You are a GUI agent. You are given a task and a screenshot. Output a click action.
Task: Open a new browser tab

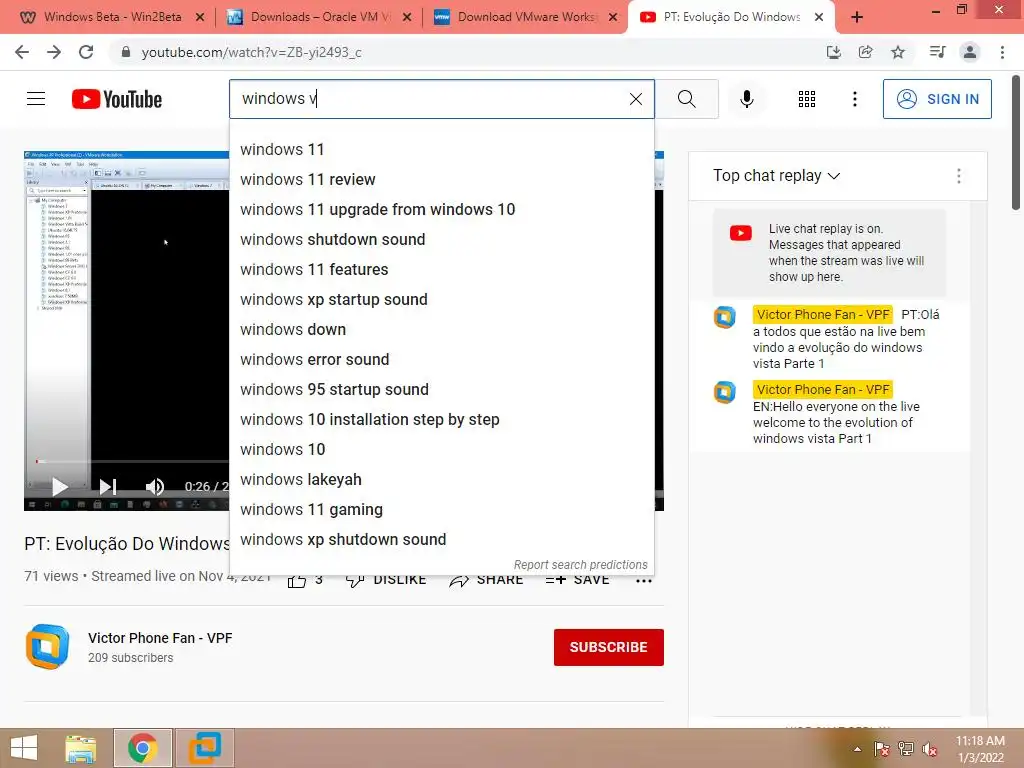(857, 17)
